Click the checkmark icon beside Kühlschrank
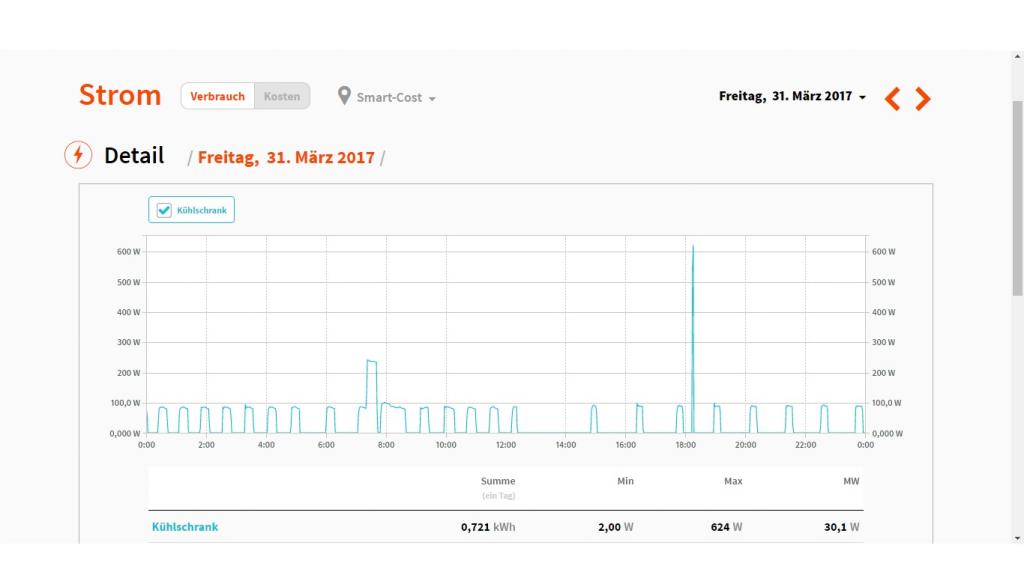 click(164, 210)
